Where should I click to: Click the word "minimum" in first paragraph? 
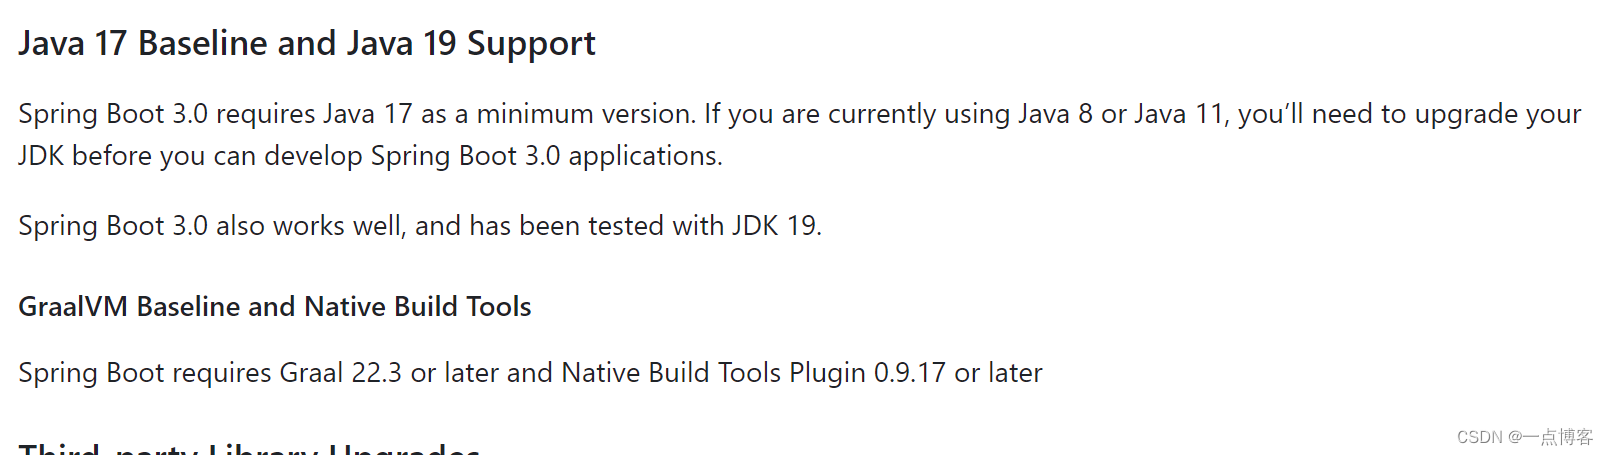pyautogui.click(x=535, y=114)
